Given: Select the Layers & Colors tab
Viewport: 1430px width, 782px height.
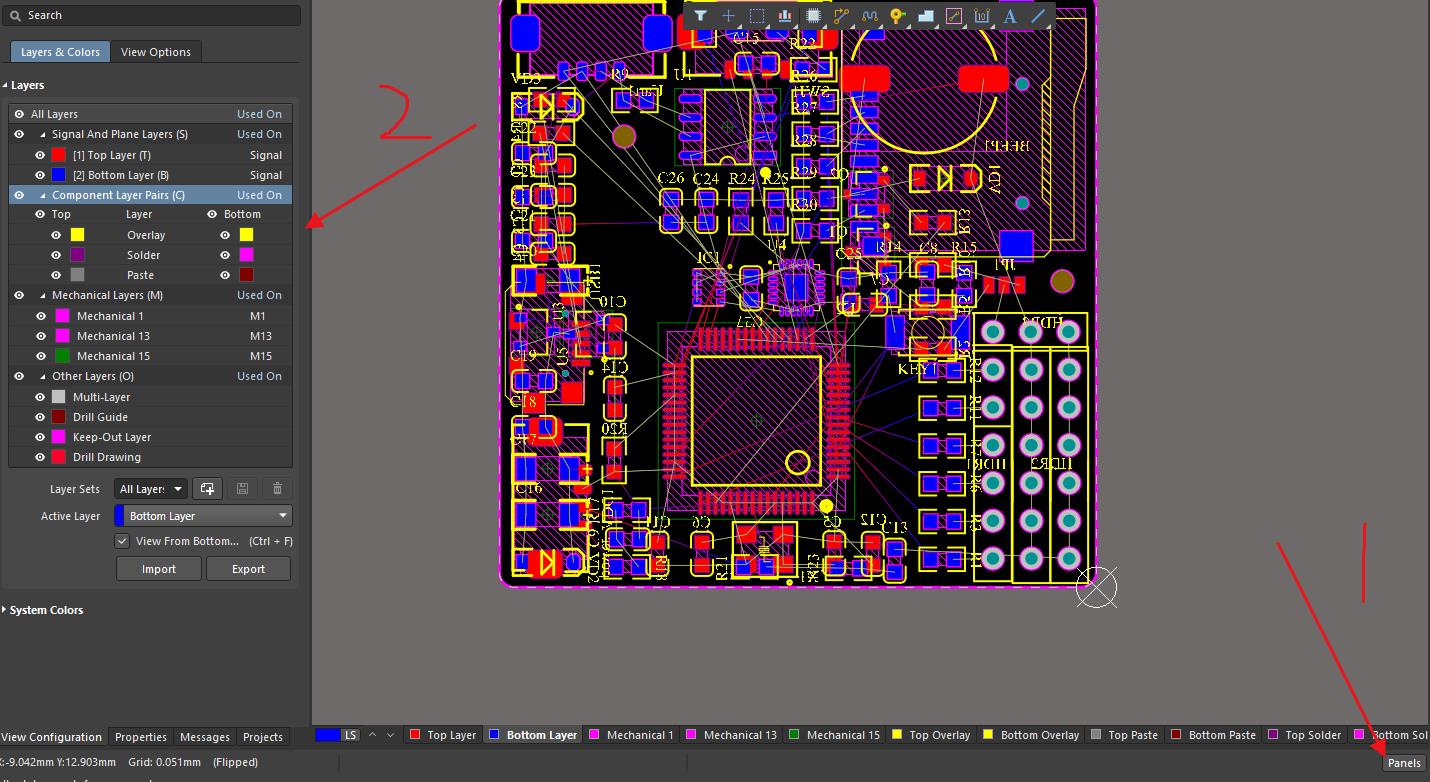Looking at the screenshot, I should point(60,52).
